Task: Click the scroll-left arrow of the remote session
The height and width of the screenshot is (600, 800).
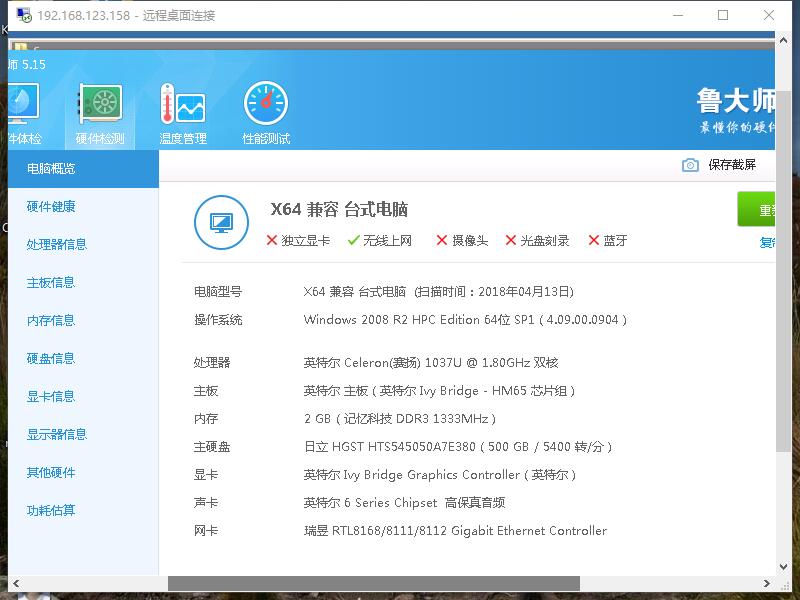Action: tap(16, 583)
